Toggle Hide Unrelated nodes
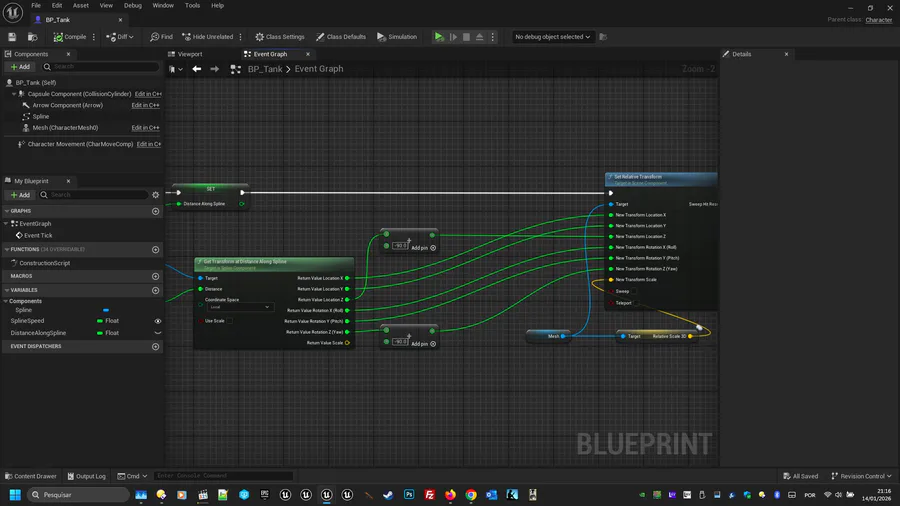Viewport: 900px width, 506px height. [208, 37]
